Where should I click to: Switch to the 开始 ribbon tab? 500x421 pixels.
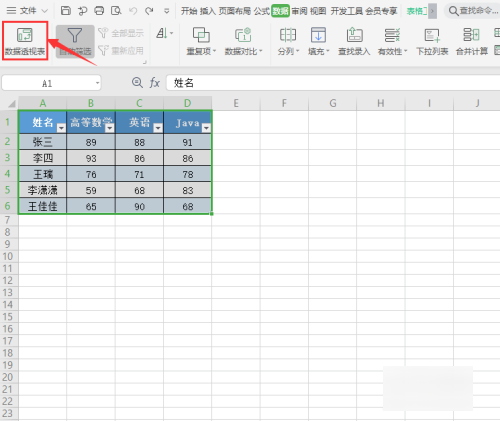coord(189,11)
